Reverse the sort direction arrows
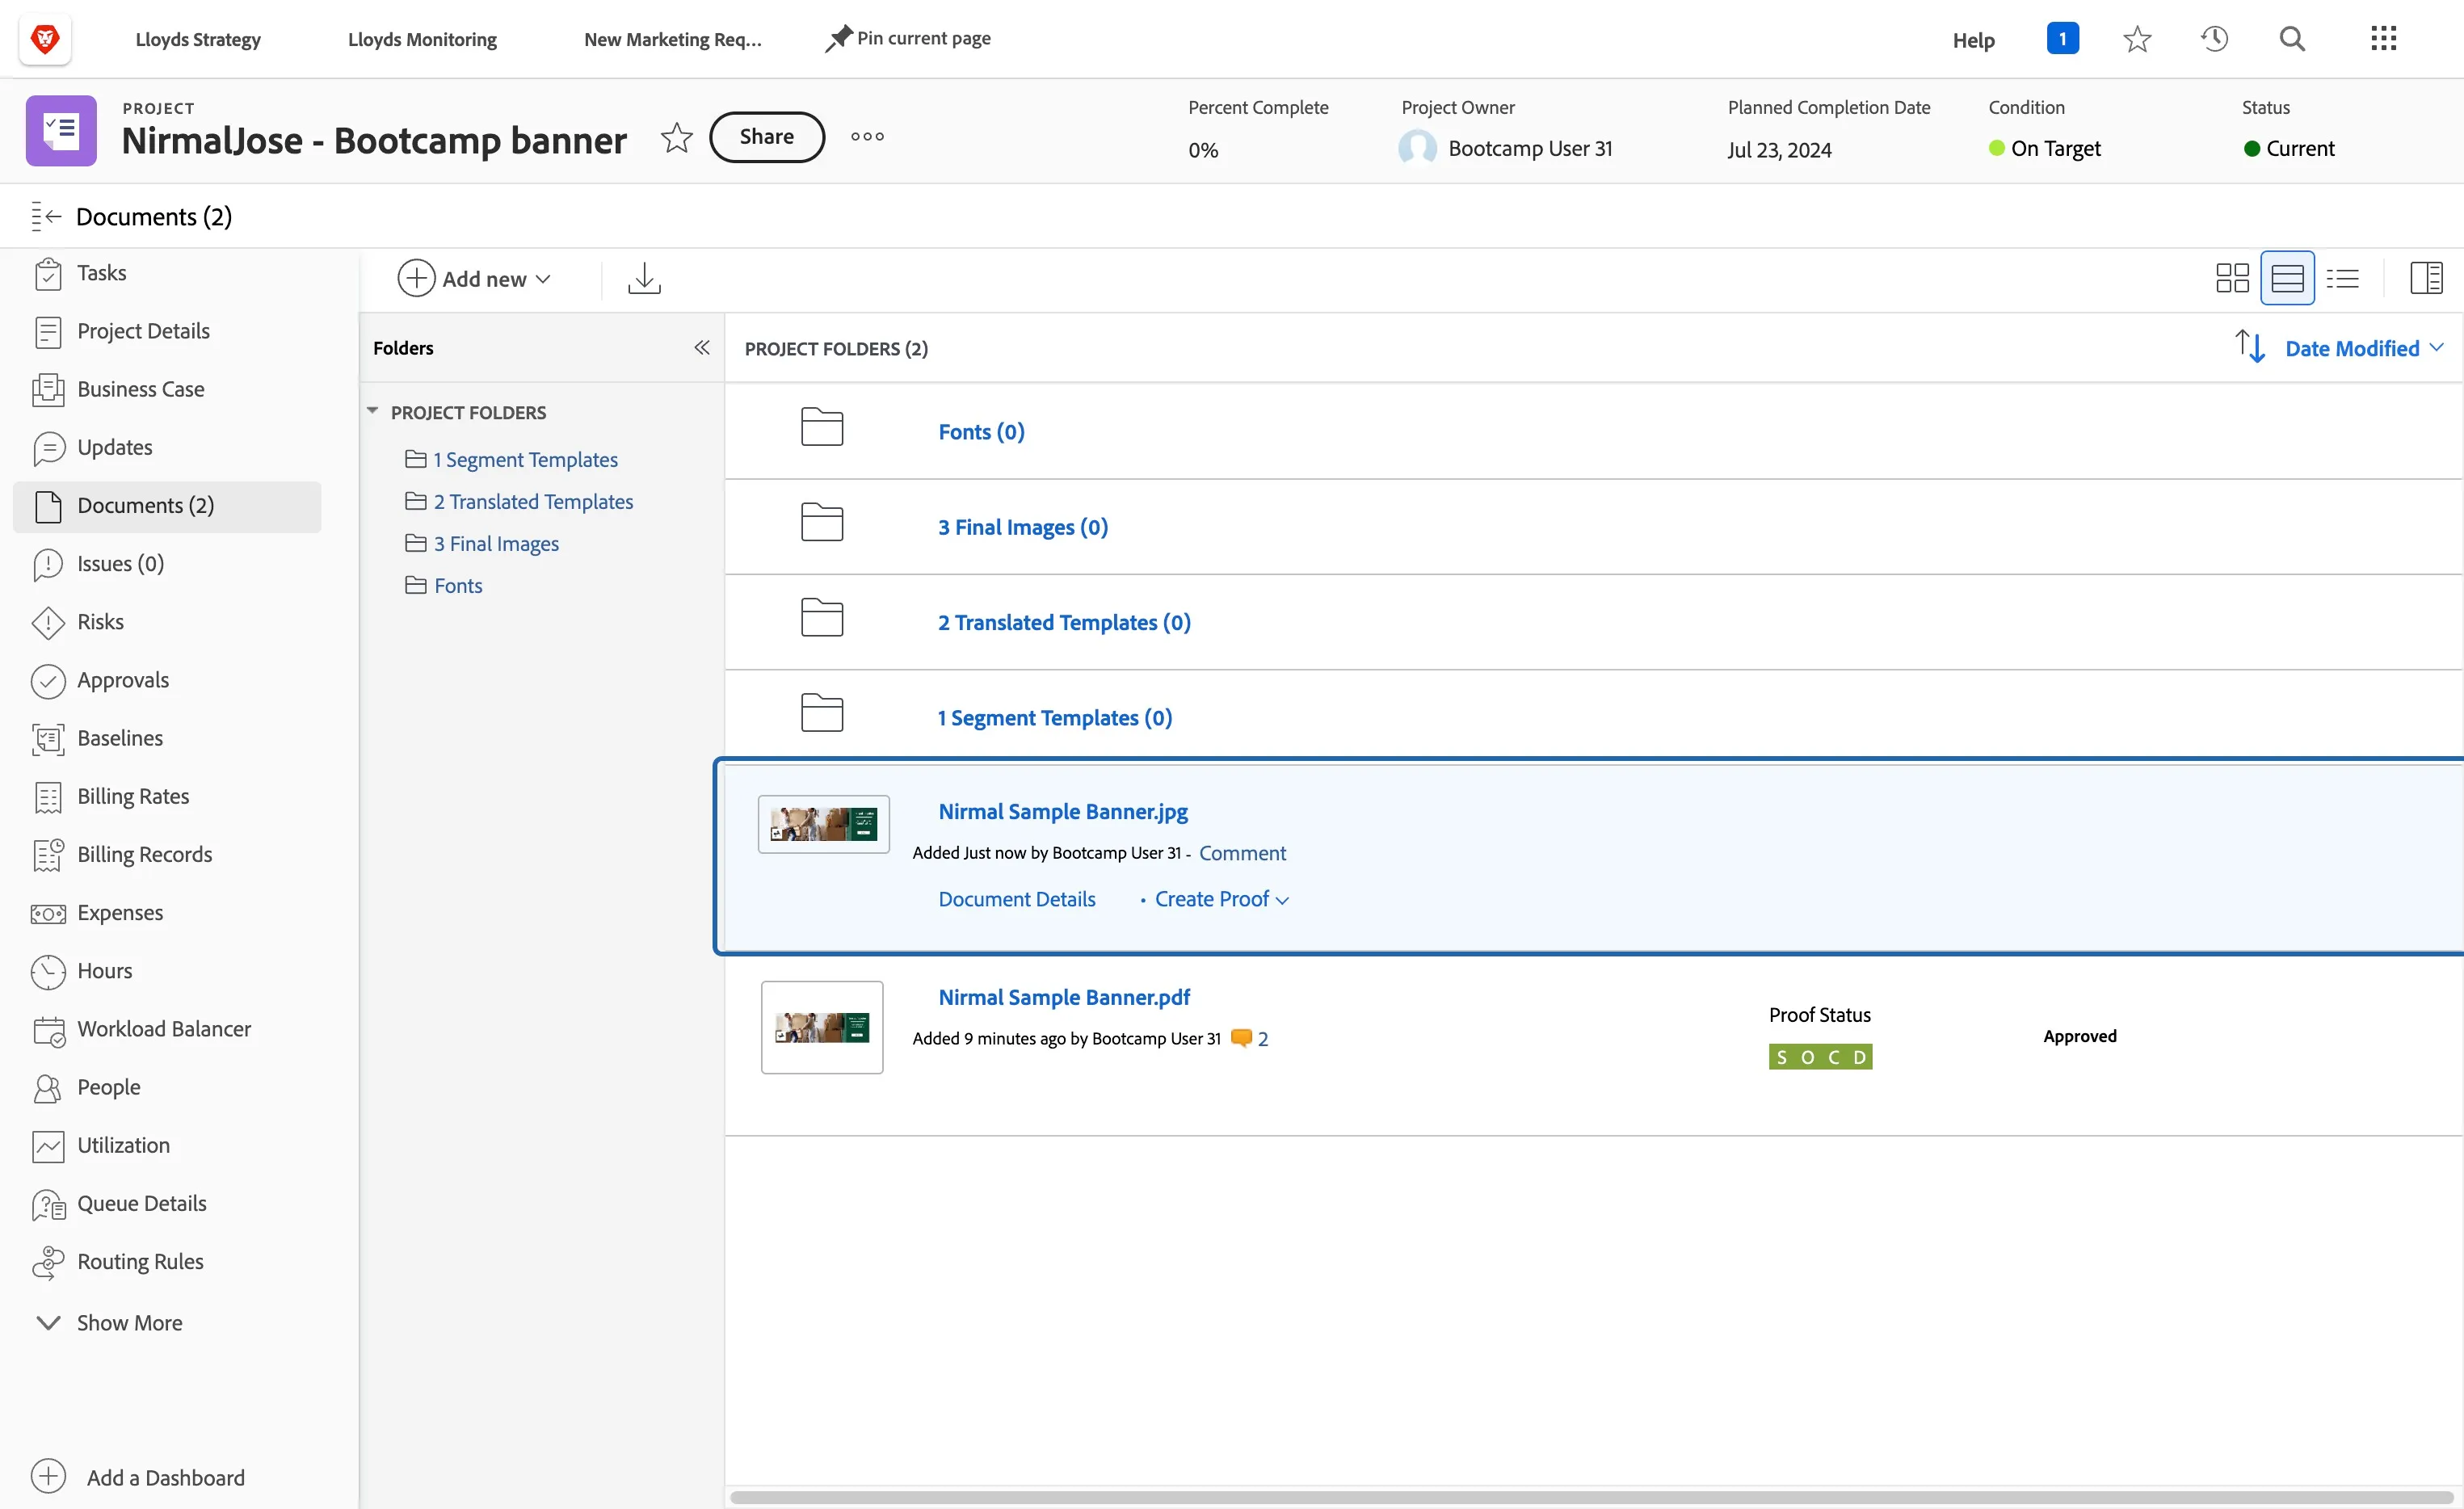Screen dimensions: 2464x1509 (2250, 347)
